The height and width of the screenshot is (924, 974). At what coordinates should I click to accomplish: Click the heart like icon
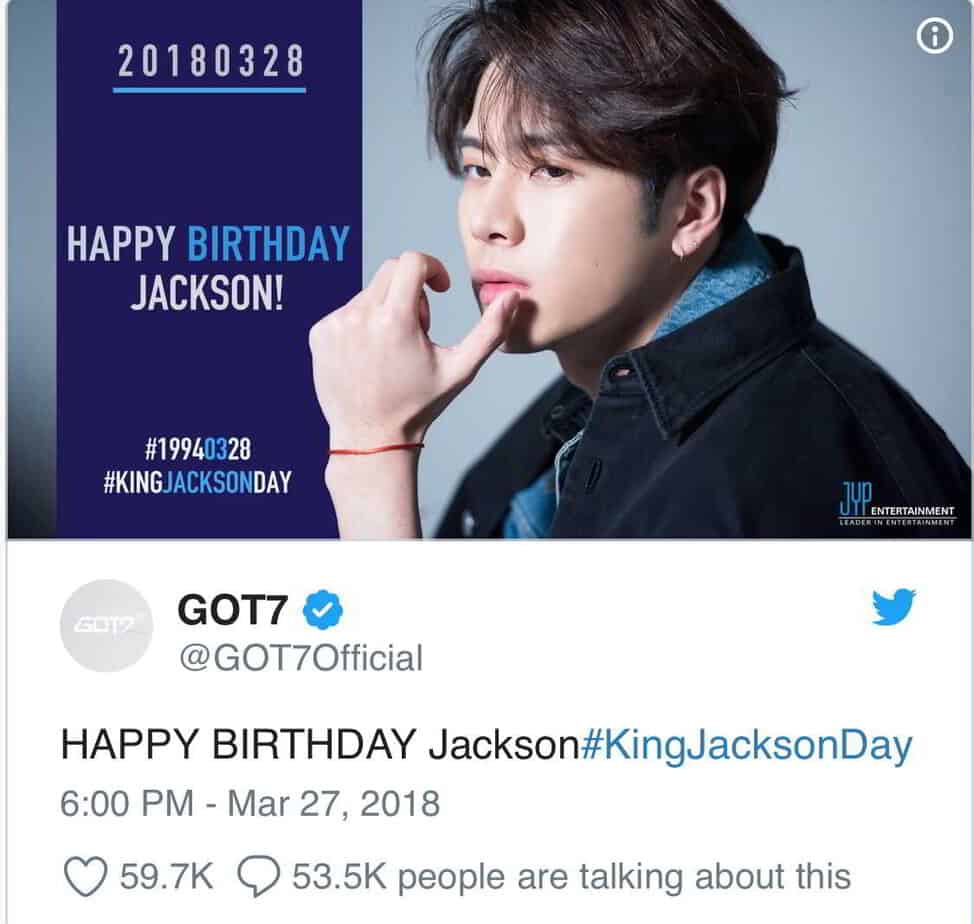coord(86,877)
